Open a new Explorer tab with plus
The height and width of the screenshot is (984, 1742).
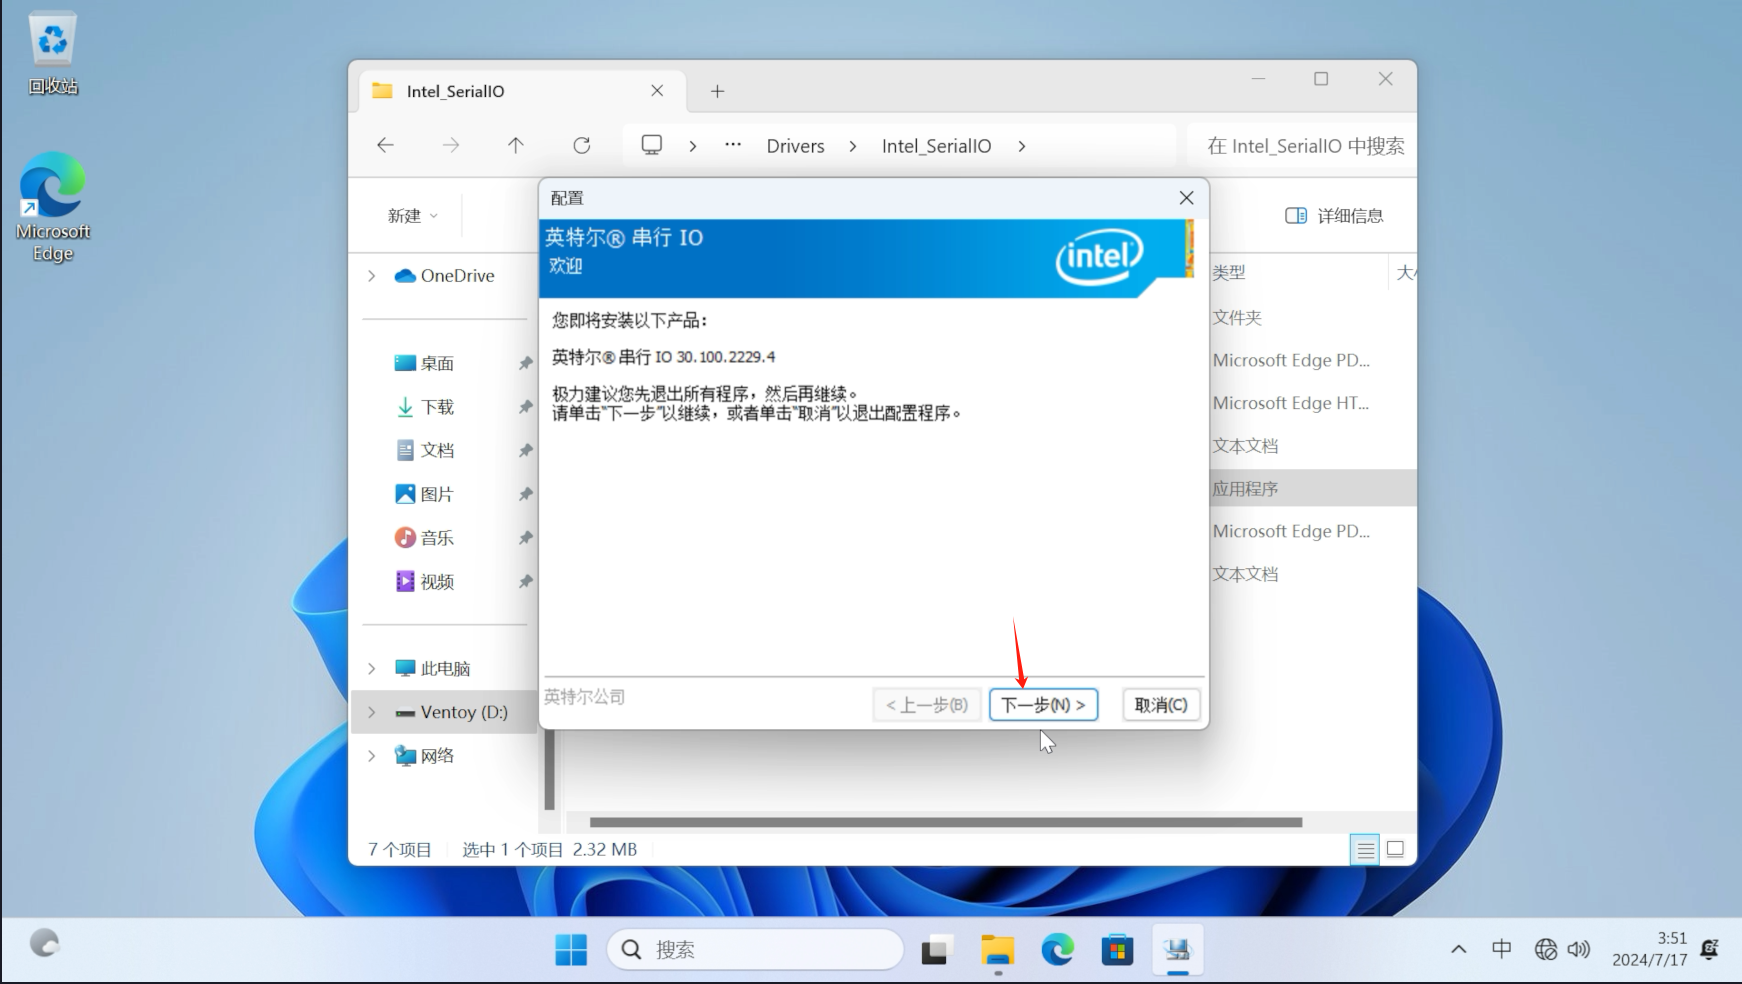tap(717, 91)
